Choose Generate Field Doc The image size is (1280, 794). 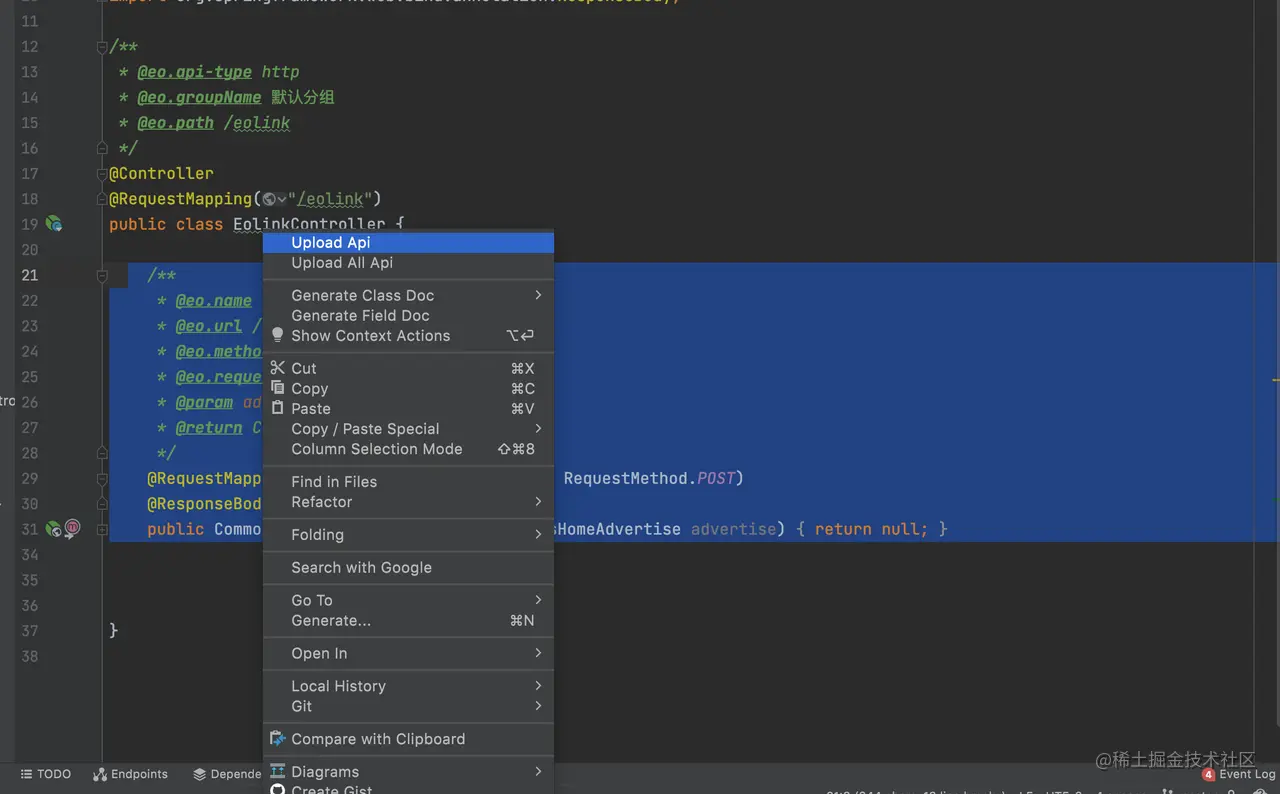[x=408, y=315]
